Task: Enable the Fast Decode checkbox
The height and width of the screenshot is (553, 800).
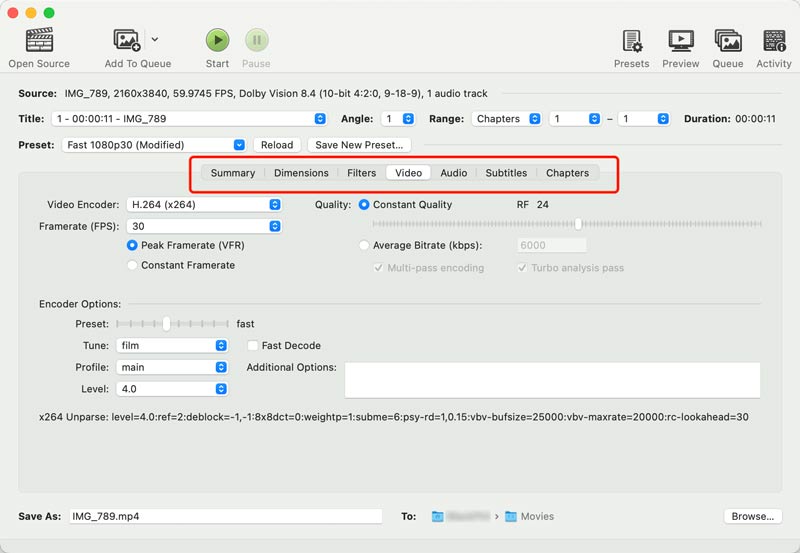Action: coord(254,346)
